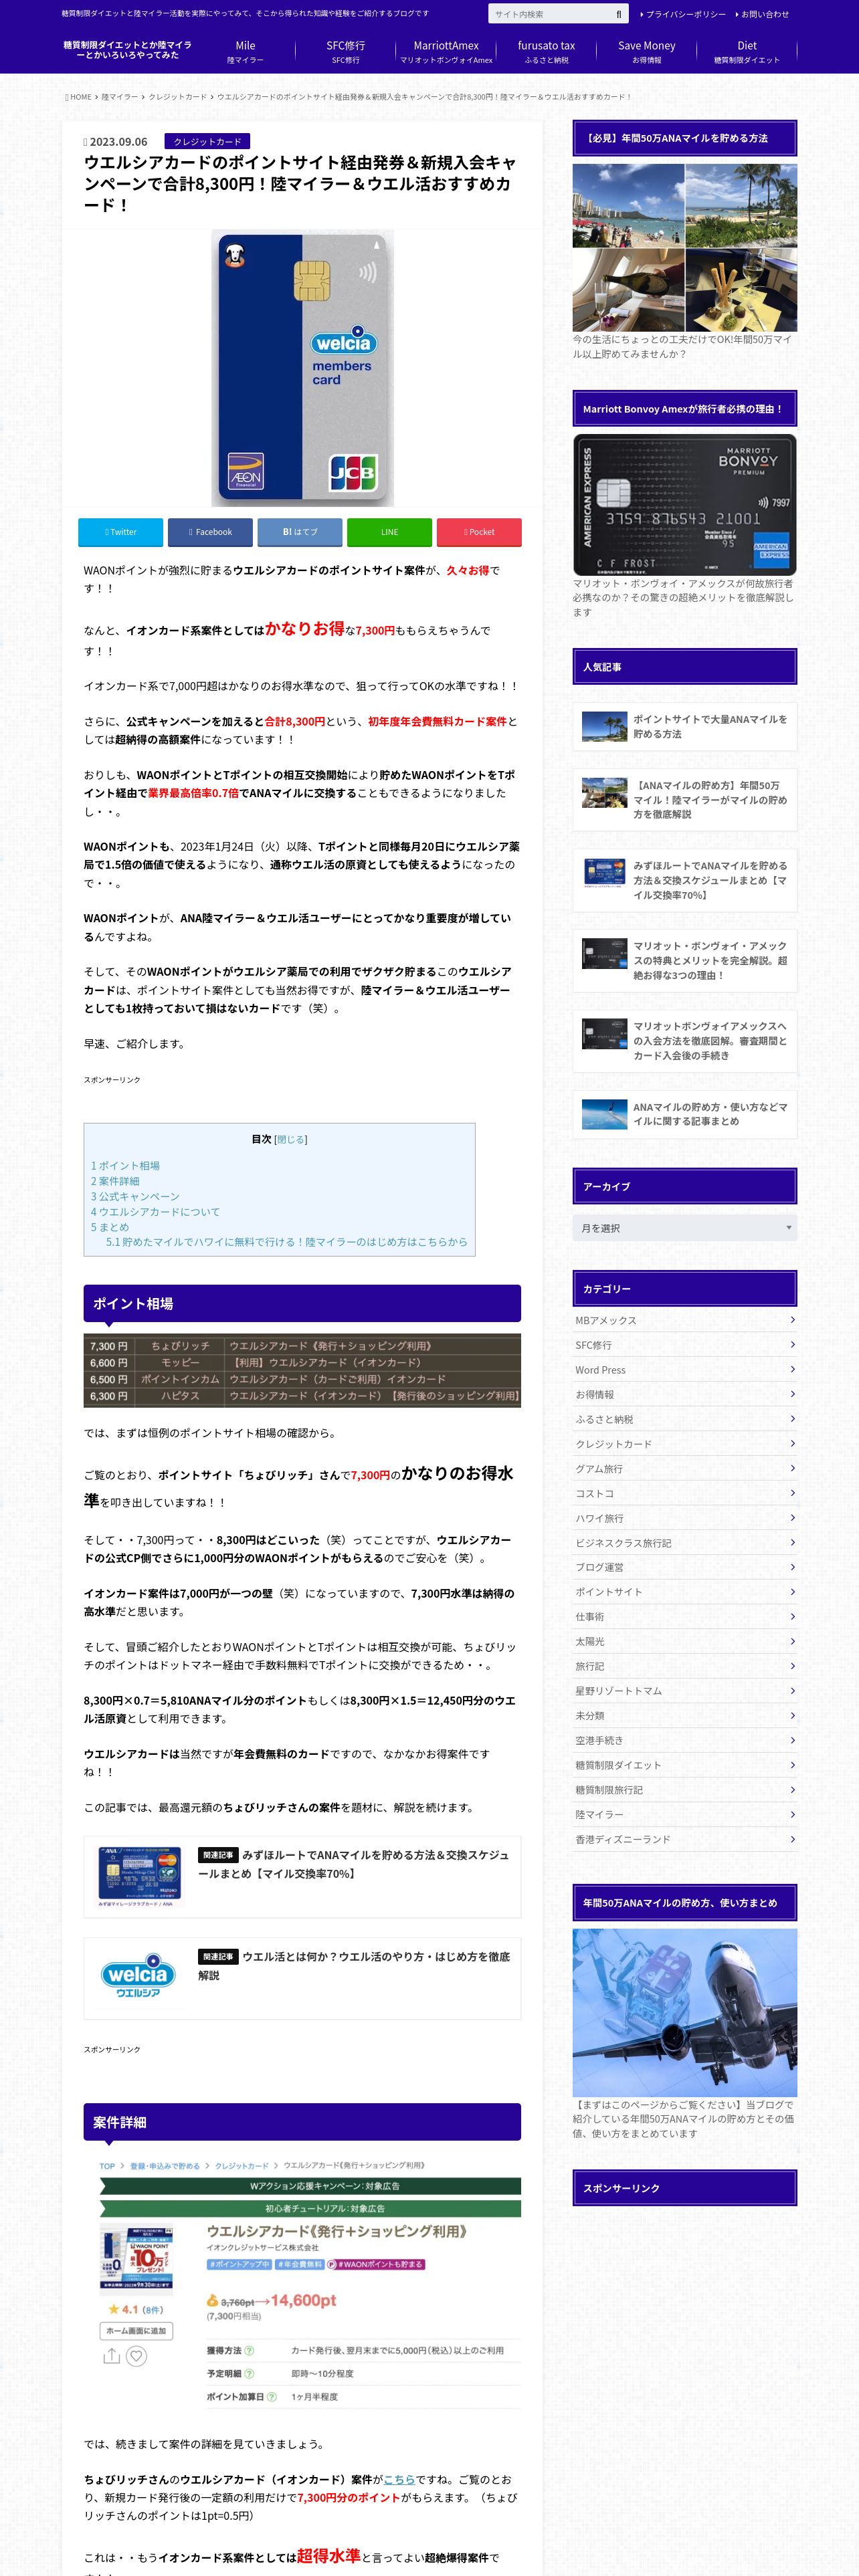859x2576 pixels.
Task: Jump to 5 まとめ section
Action: [x=110, y=1227]
